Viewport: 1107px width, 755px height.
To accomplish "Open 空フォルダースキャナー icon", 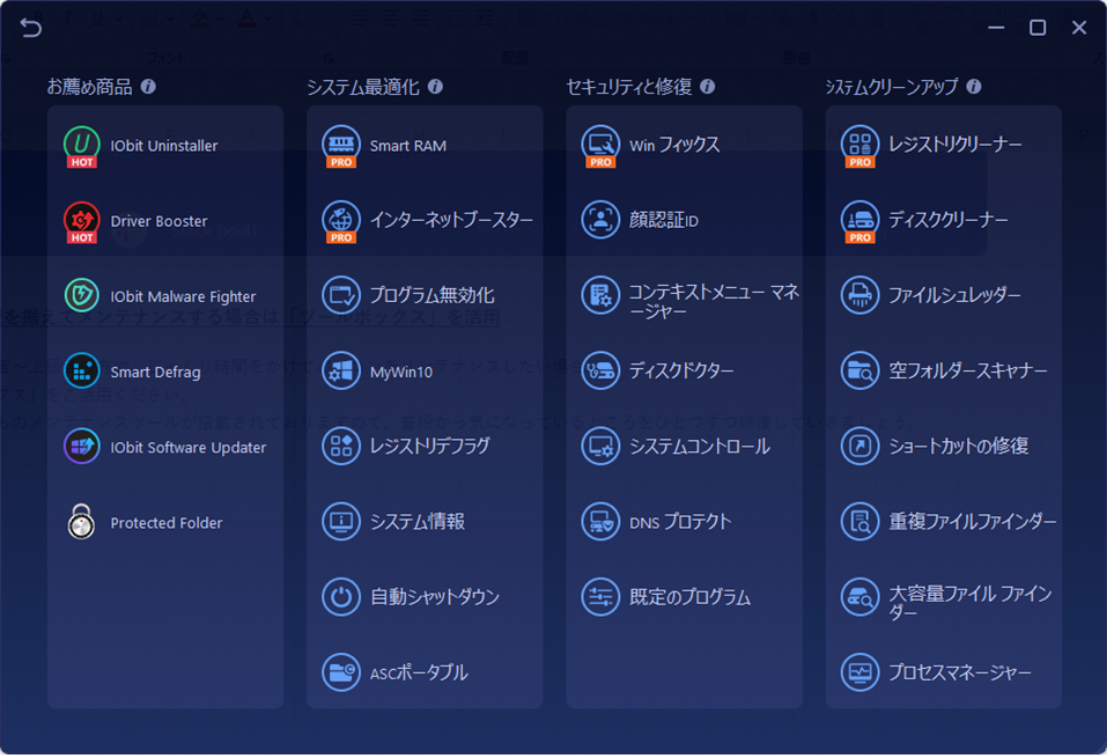I will coord(860,370).
